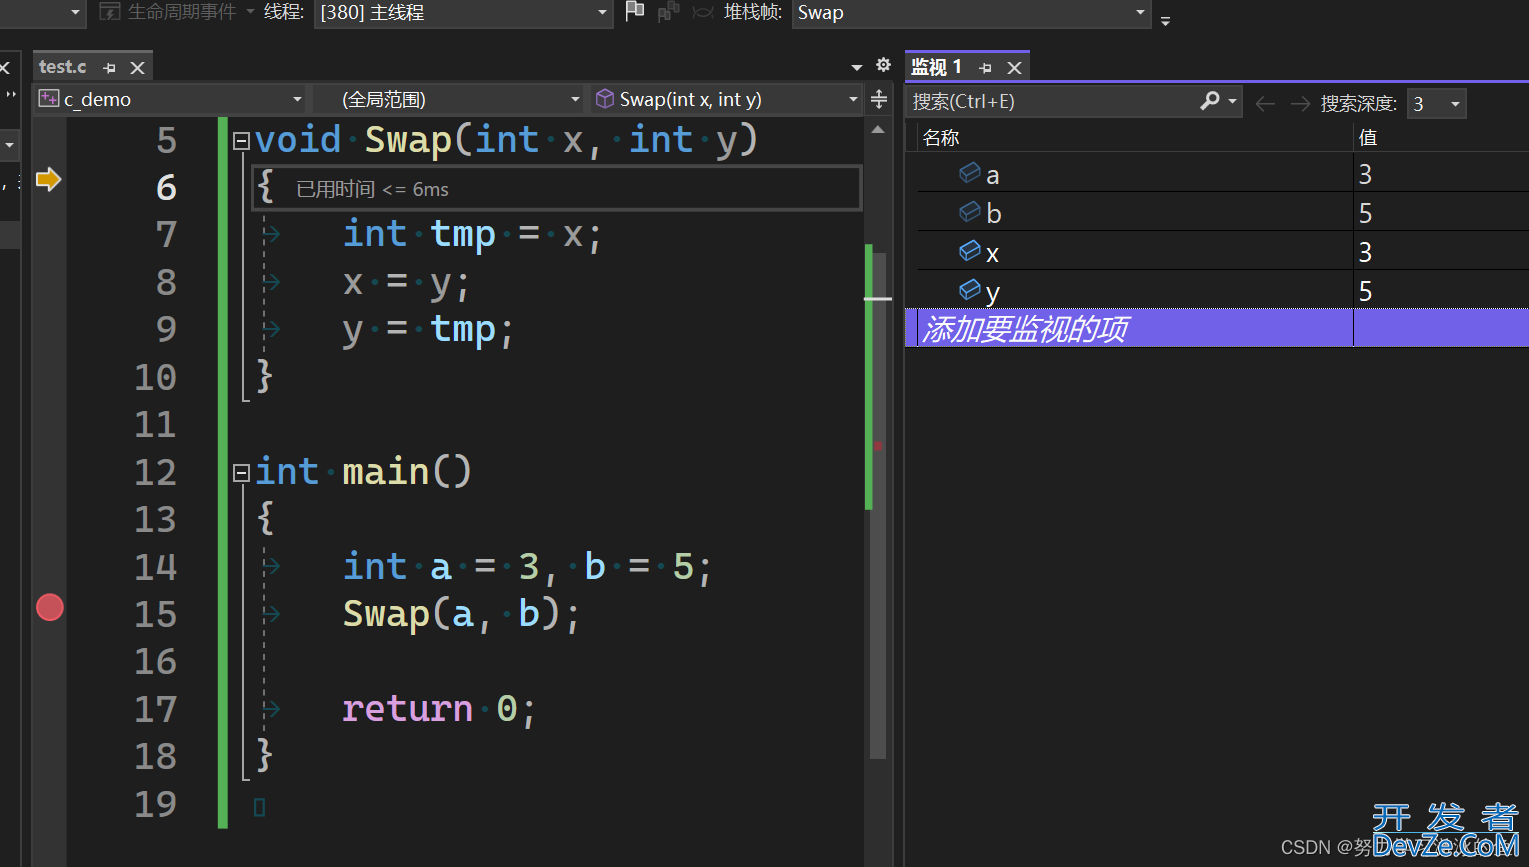The width and height of the screenshot is (1529, 867).
Task: Open the (全局范围) scope dropdown
Action: [x=575, y=99]
